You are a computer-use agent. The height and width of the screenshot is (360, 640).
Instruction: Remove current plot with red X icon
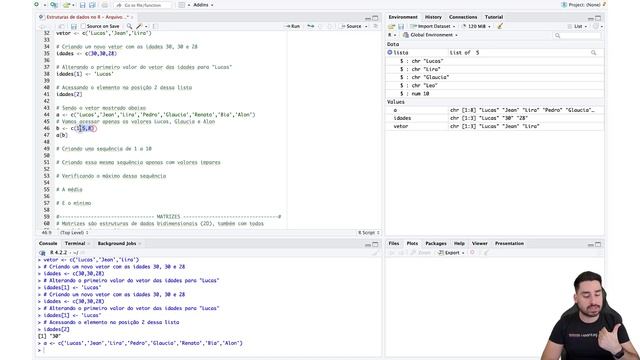(472, 253)
